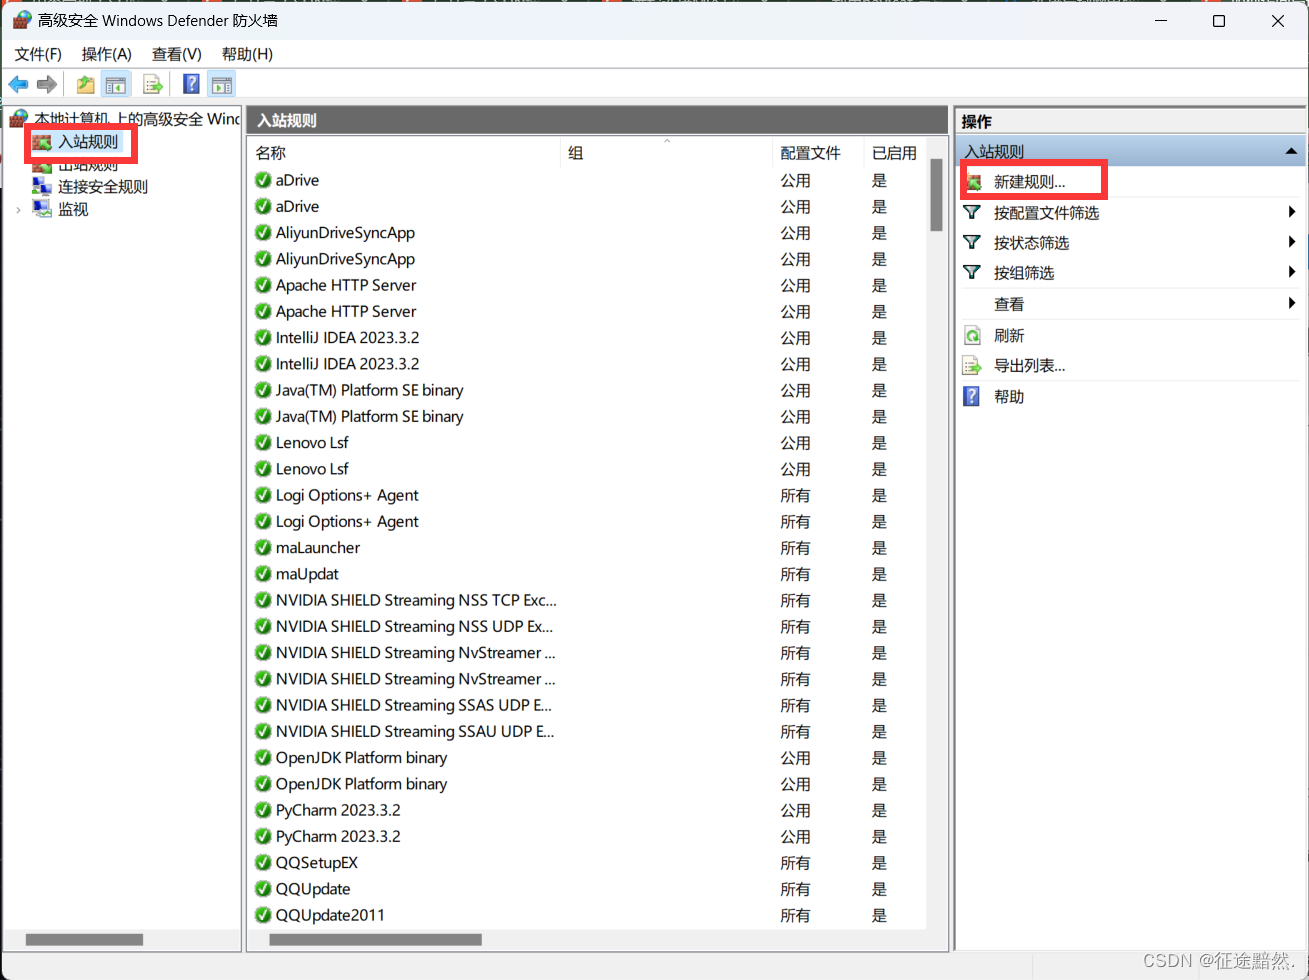Click the 监视 monitor icon in tree
This screenshot has height=980, width=1309.
click(x=42, y=209)
